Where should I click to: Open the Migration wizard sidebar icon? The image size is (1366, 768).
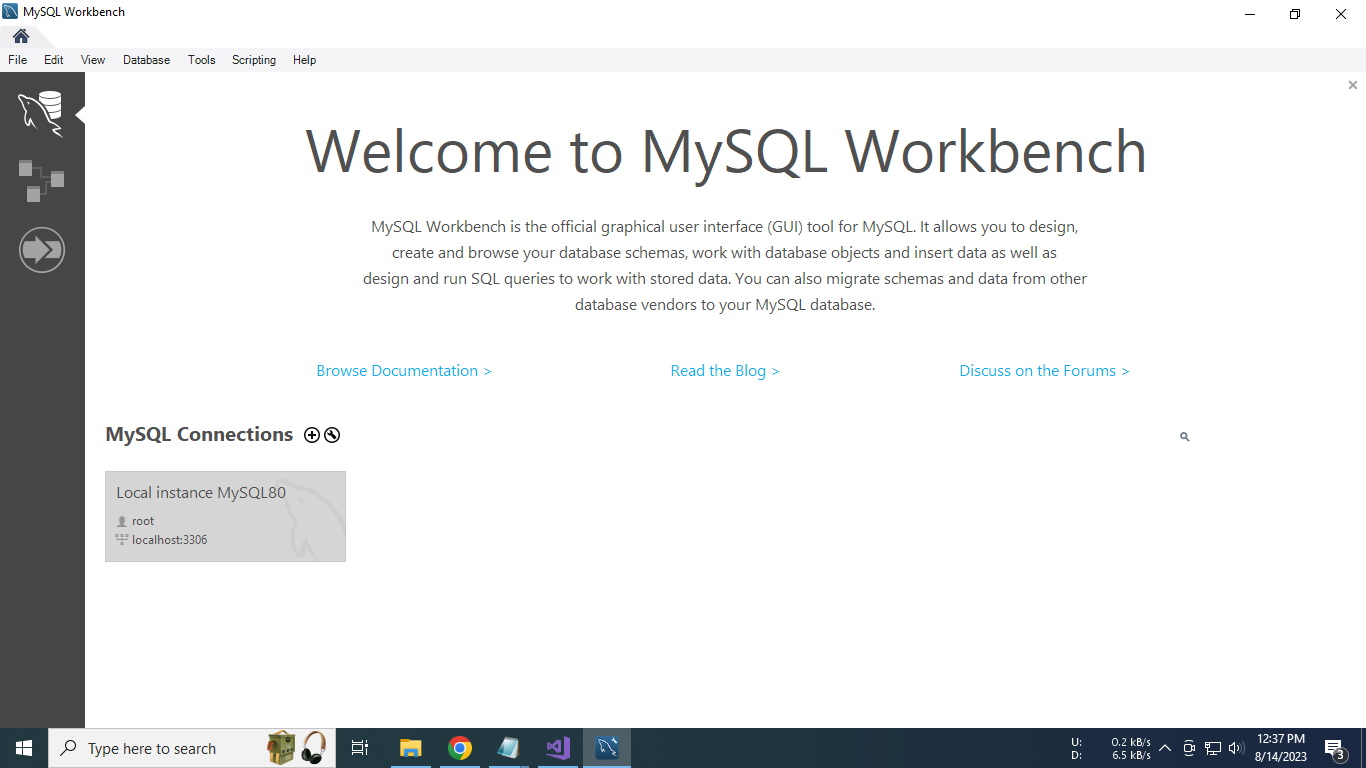(x=41, y=249)
